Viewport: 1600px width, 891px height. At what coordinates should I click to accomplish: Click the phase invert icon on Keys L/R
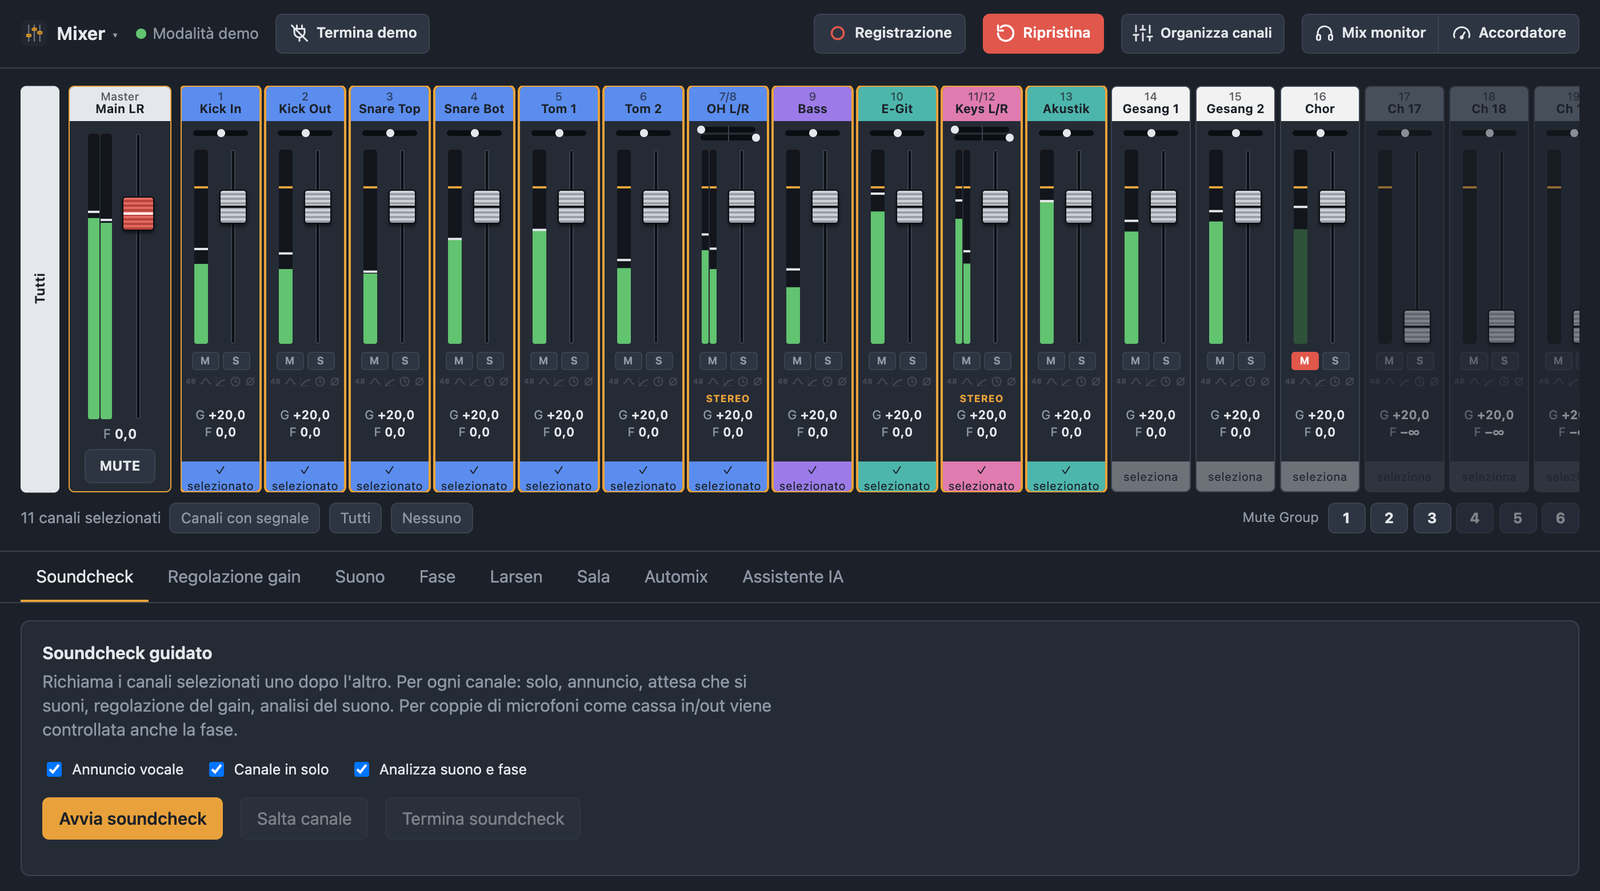[1011, 381]
